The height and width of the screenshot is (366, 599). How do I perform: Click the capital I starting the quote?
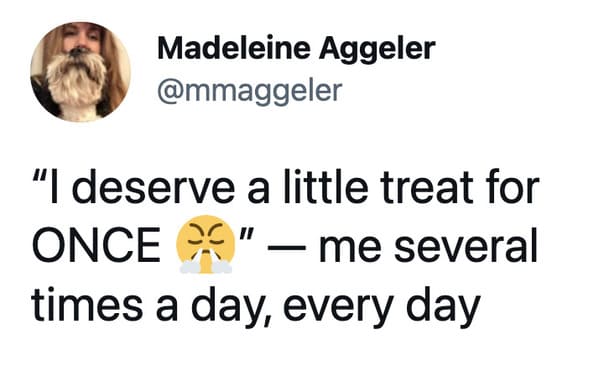[55, 187]
